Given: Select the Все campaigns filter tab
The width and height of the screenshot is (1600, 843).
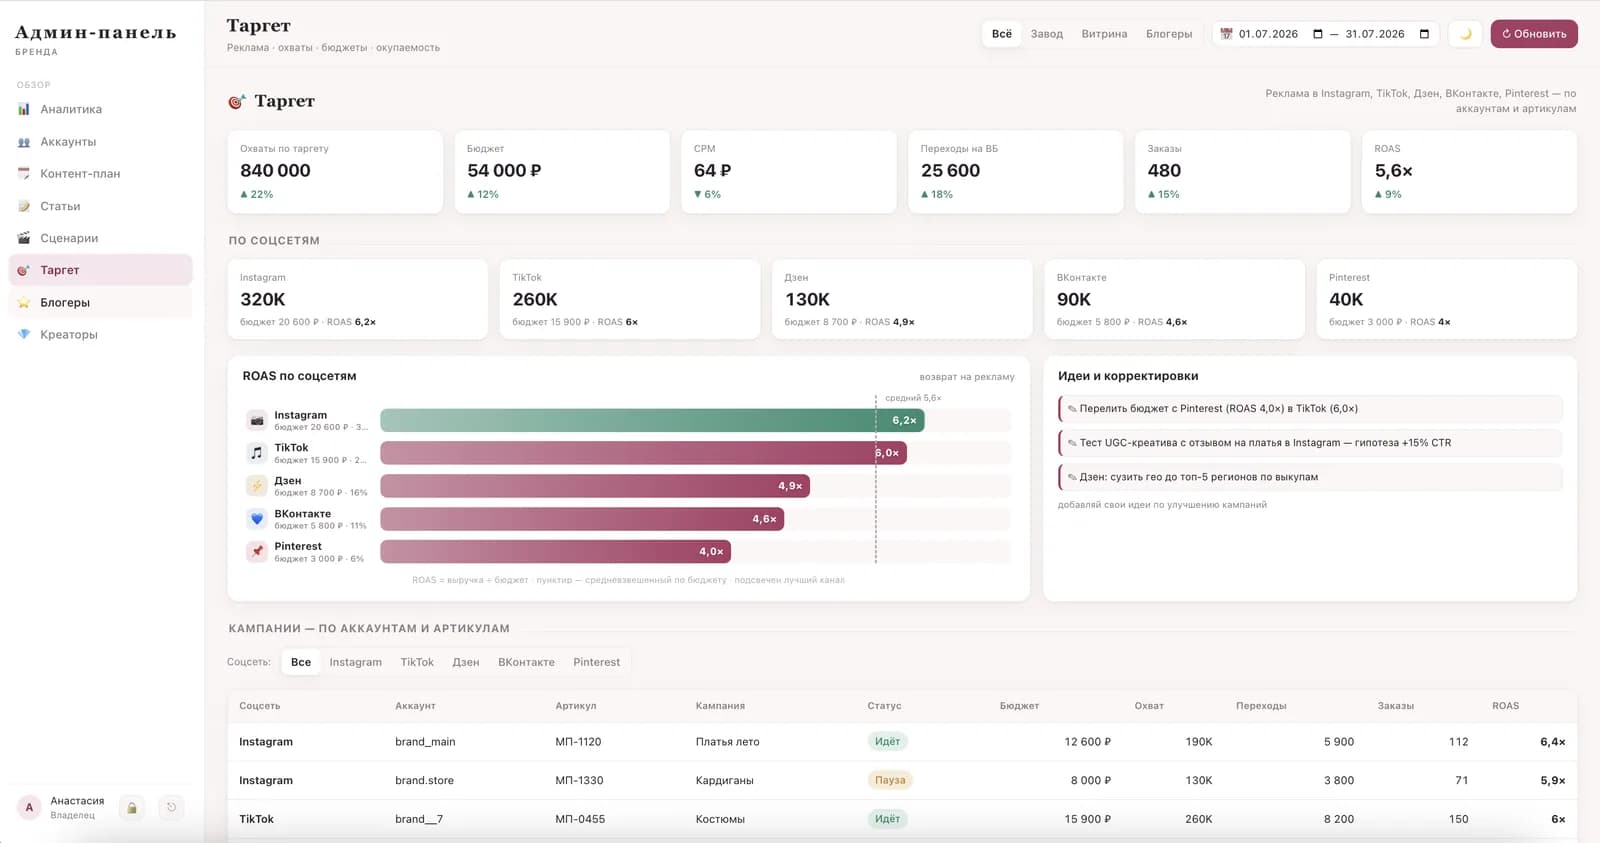Looking at the screenshot, I should coord(301,662).
